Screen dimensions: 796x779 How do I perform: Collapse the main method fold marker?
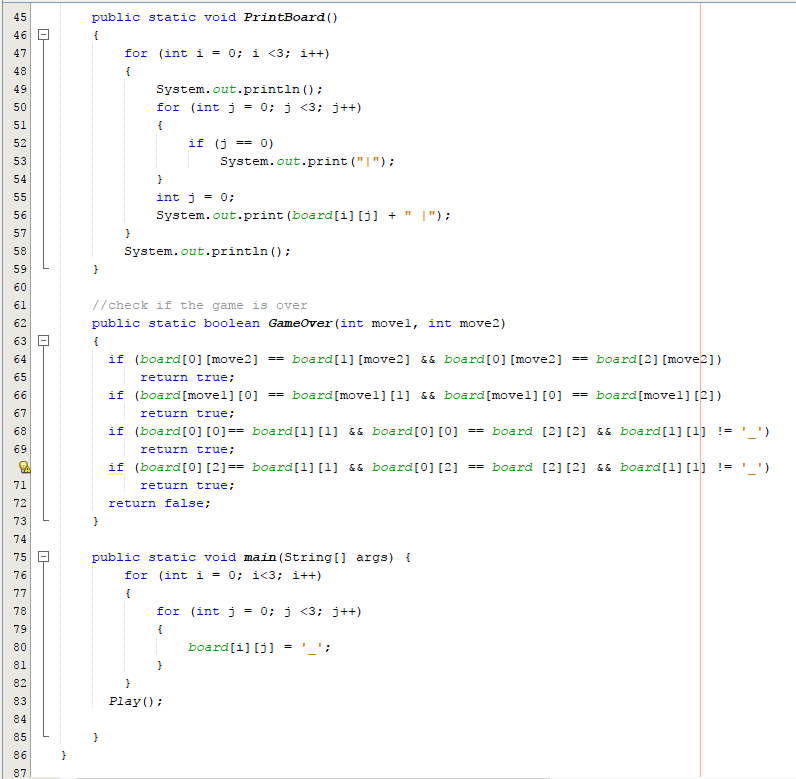(x=44, y=557)
